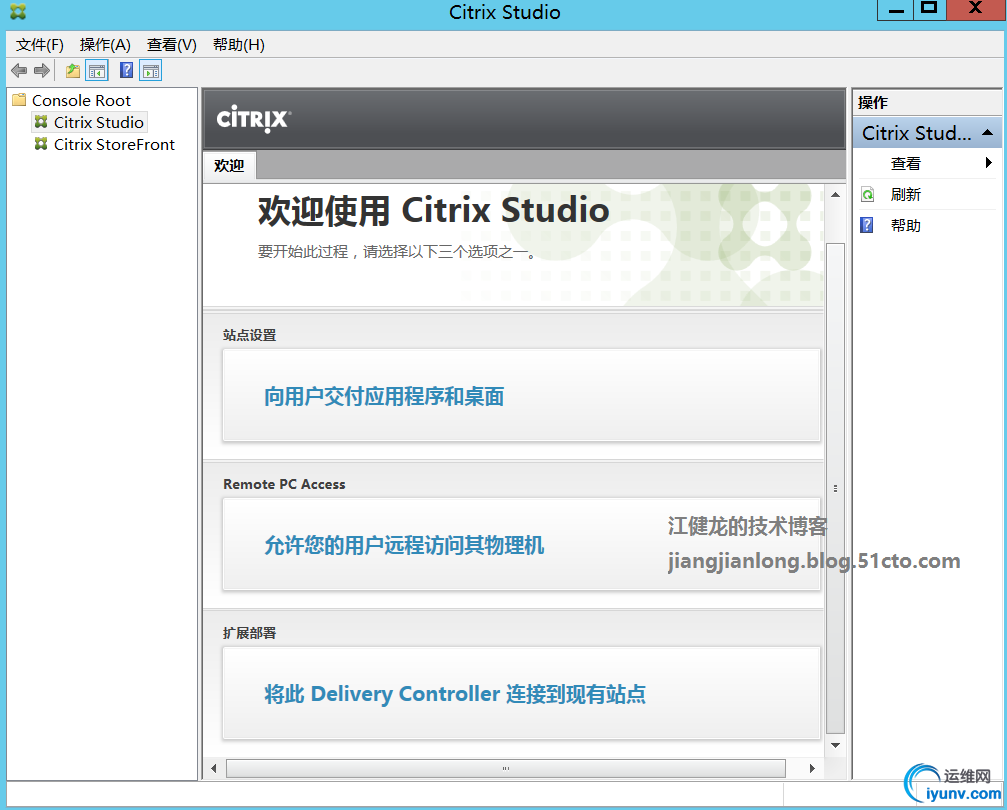Open the 帮助(H) menu

238,44
